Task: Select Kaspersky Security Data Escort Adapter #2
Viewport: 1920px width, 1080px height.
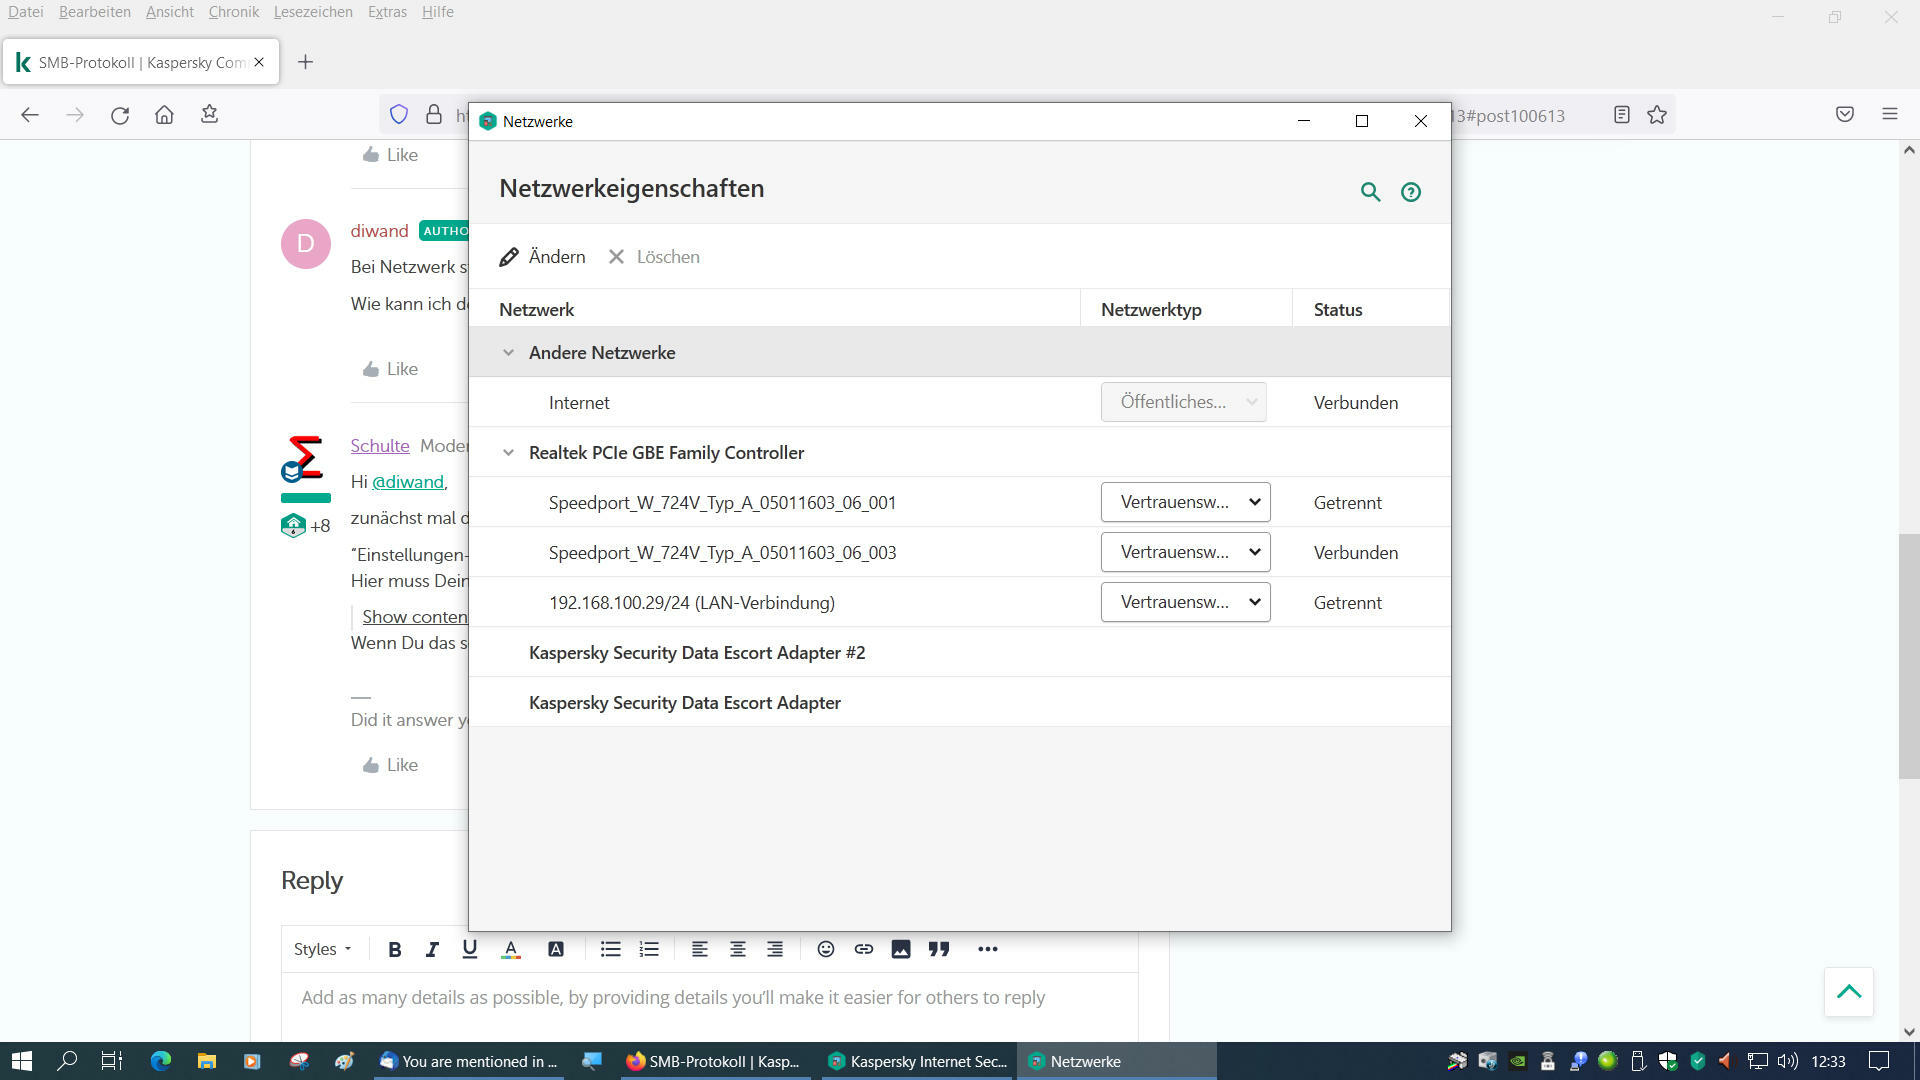Action: (x=960, y=652)
